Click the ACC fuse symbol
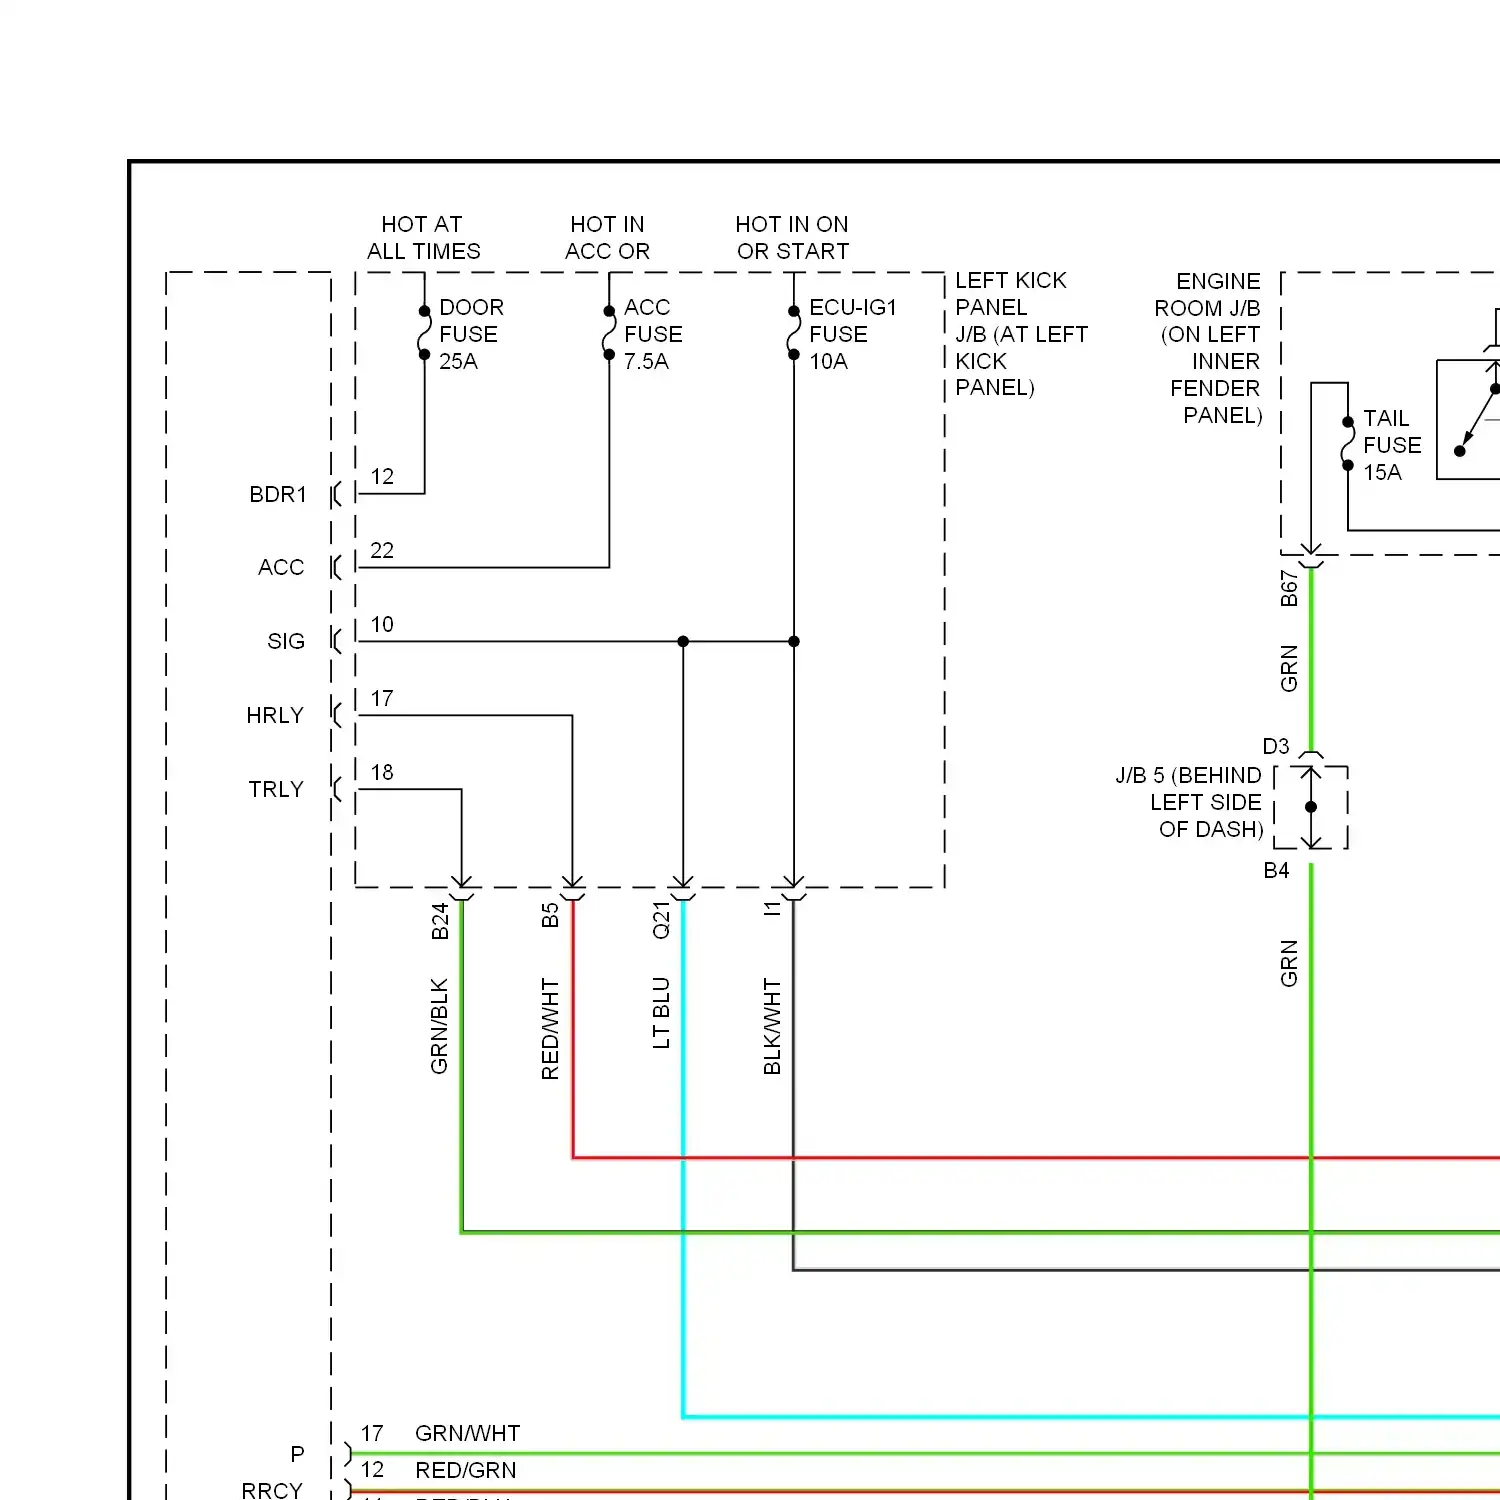The height and width of the screenshot is (1500, 1500). click(609, 333)
